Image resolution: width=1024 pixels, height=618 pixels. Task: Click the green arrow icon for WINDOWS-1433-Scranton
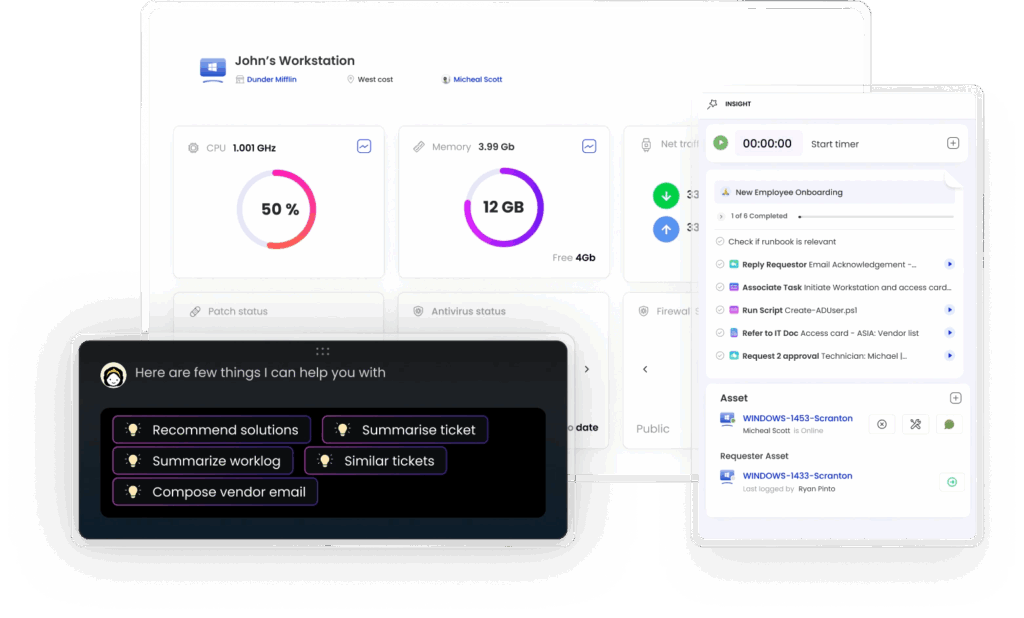(951, 482)
